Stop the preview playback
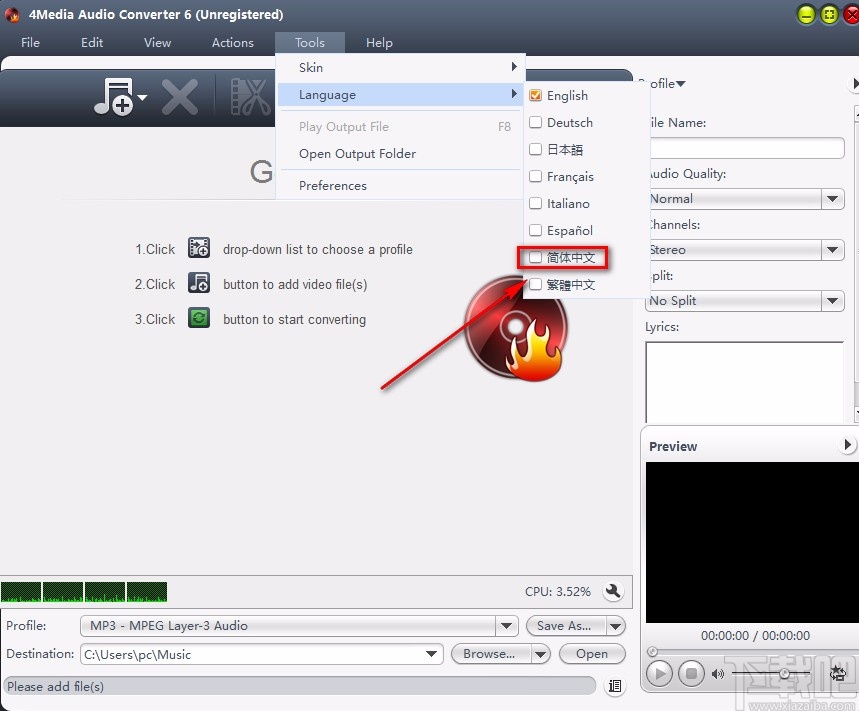Image resolution: width=859 pixels, height=711 pixels. (691, 673)
